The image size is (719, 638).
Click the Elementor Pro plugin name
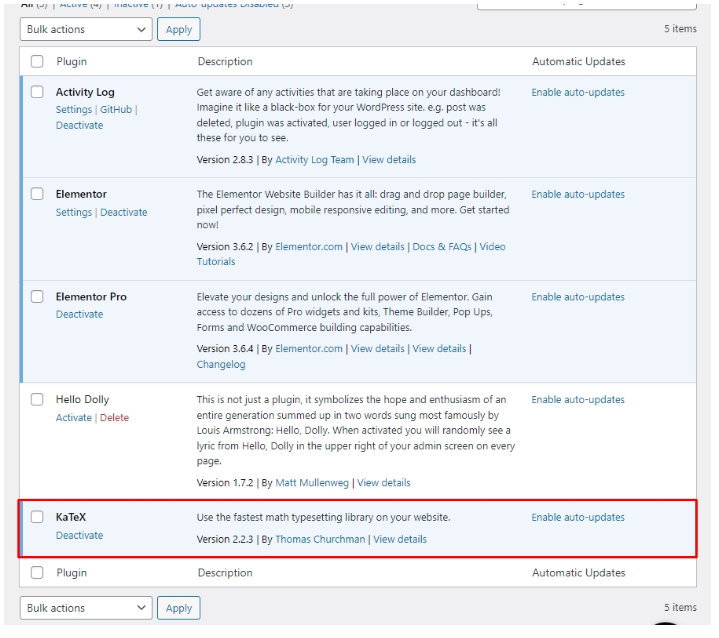click(91, 297)
